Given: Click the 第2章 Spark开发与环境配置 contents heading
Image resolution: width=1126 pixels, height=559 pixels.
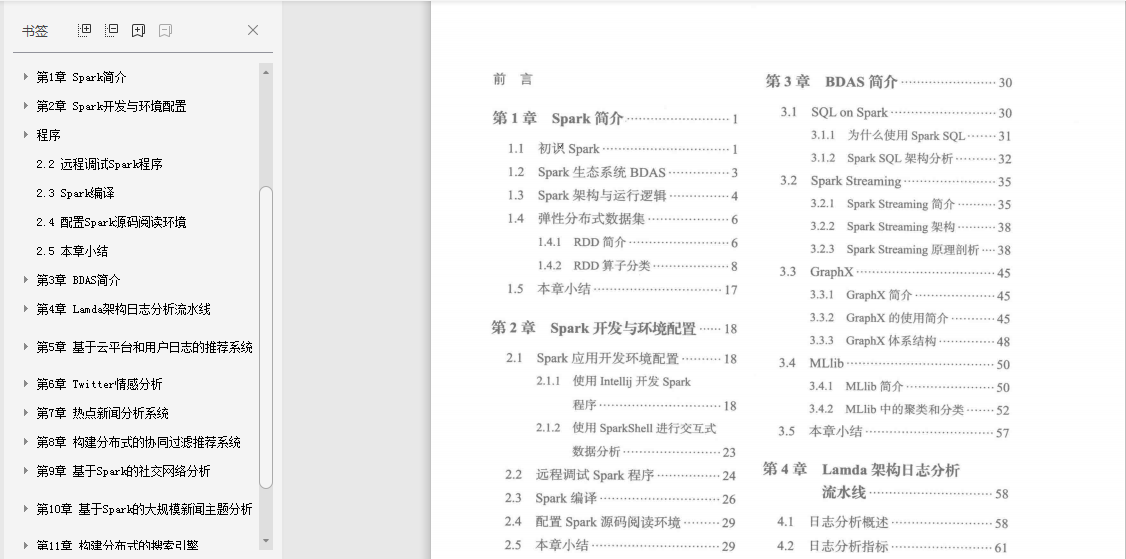Looking at the screenshot, I should pyautogui.click(x=614, y=328).
